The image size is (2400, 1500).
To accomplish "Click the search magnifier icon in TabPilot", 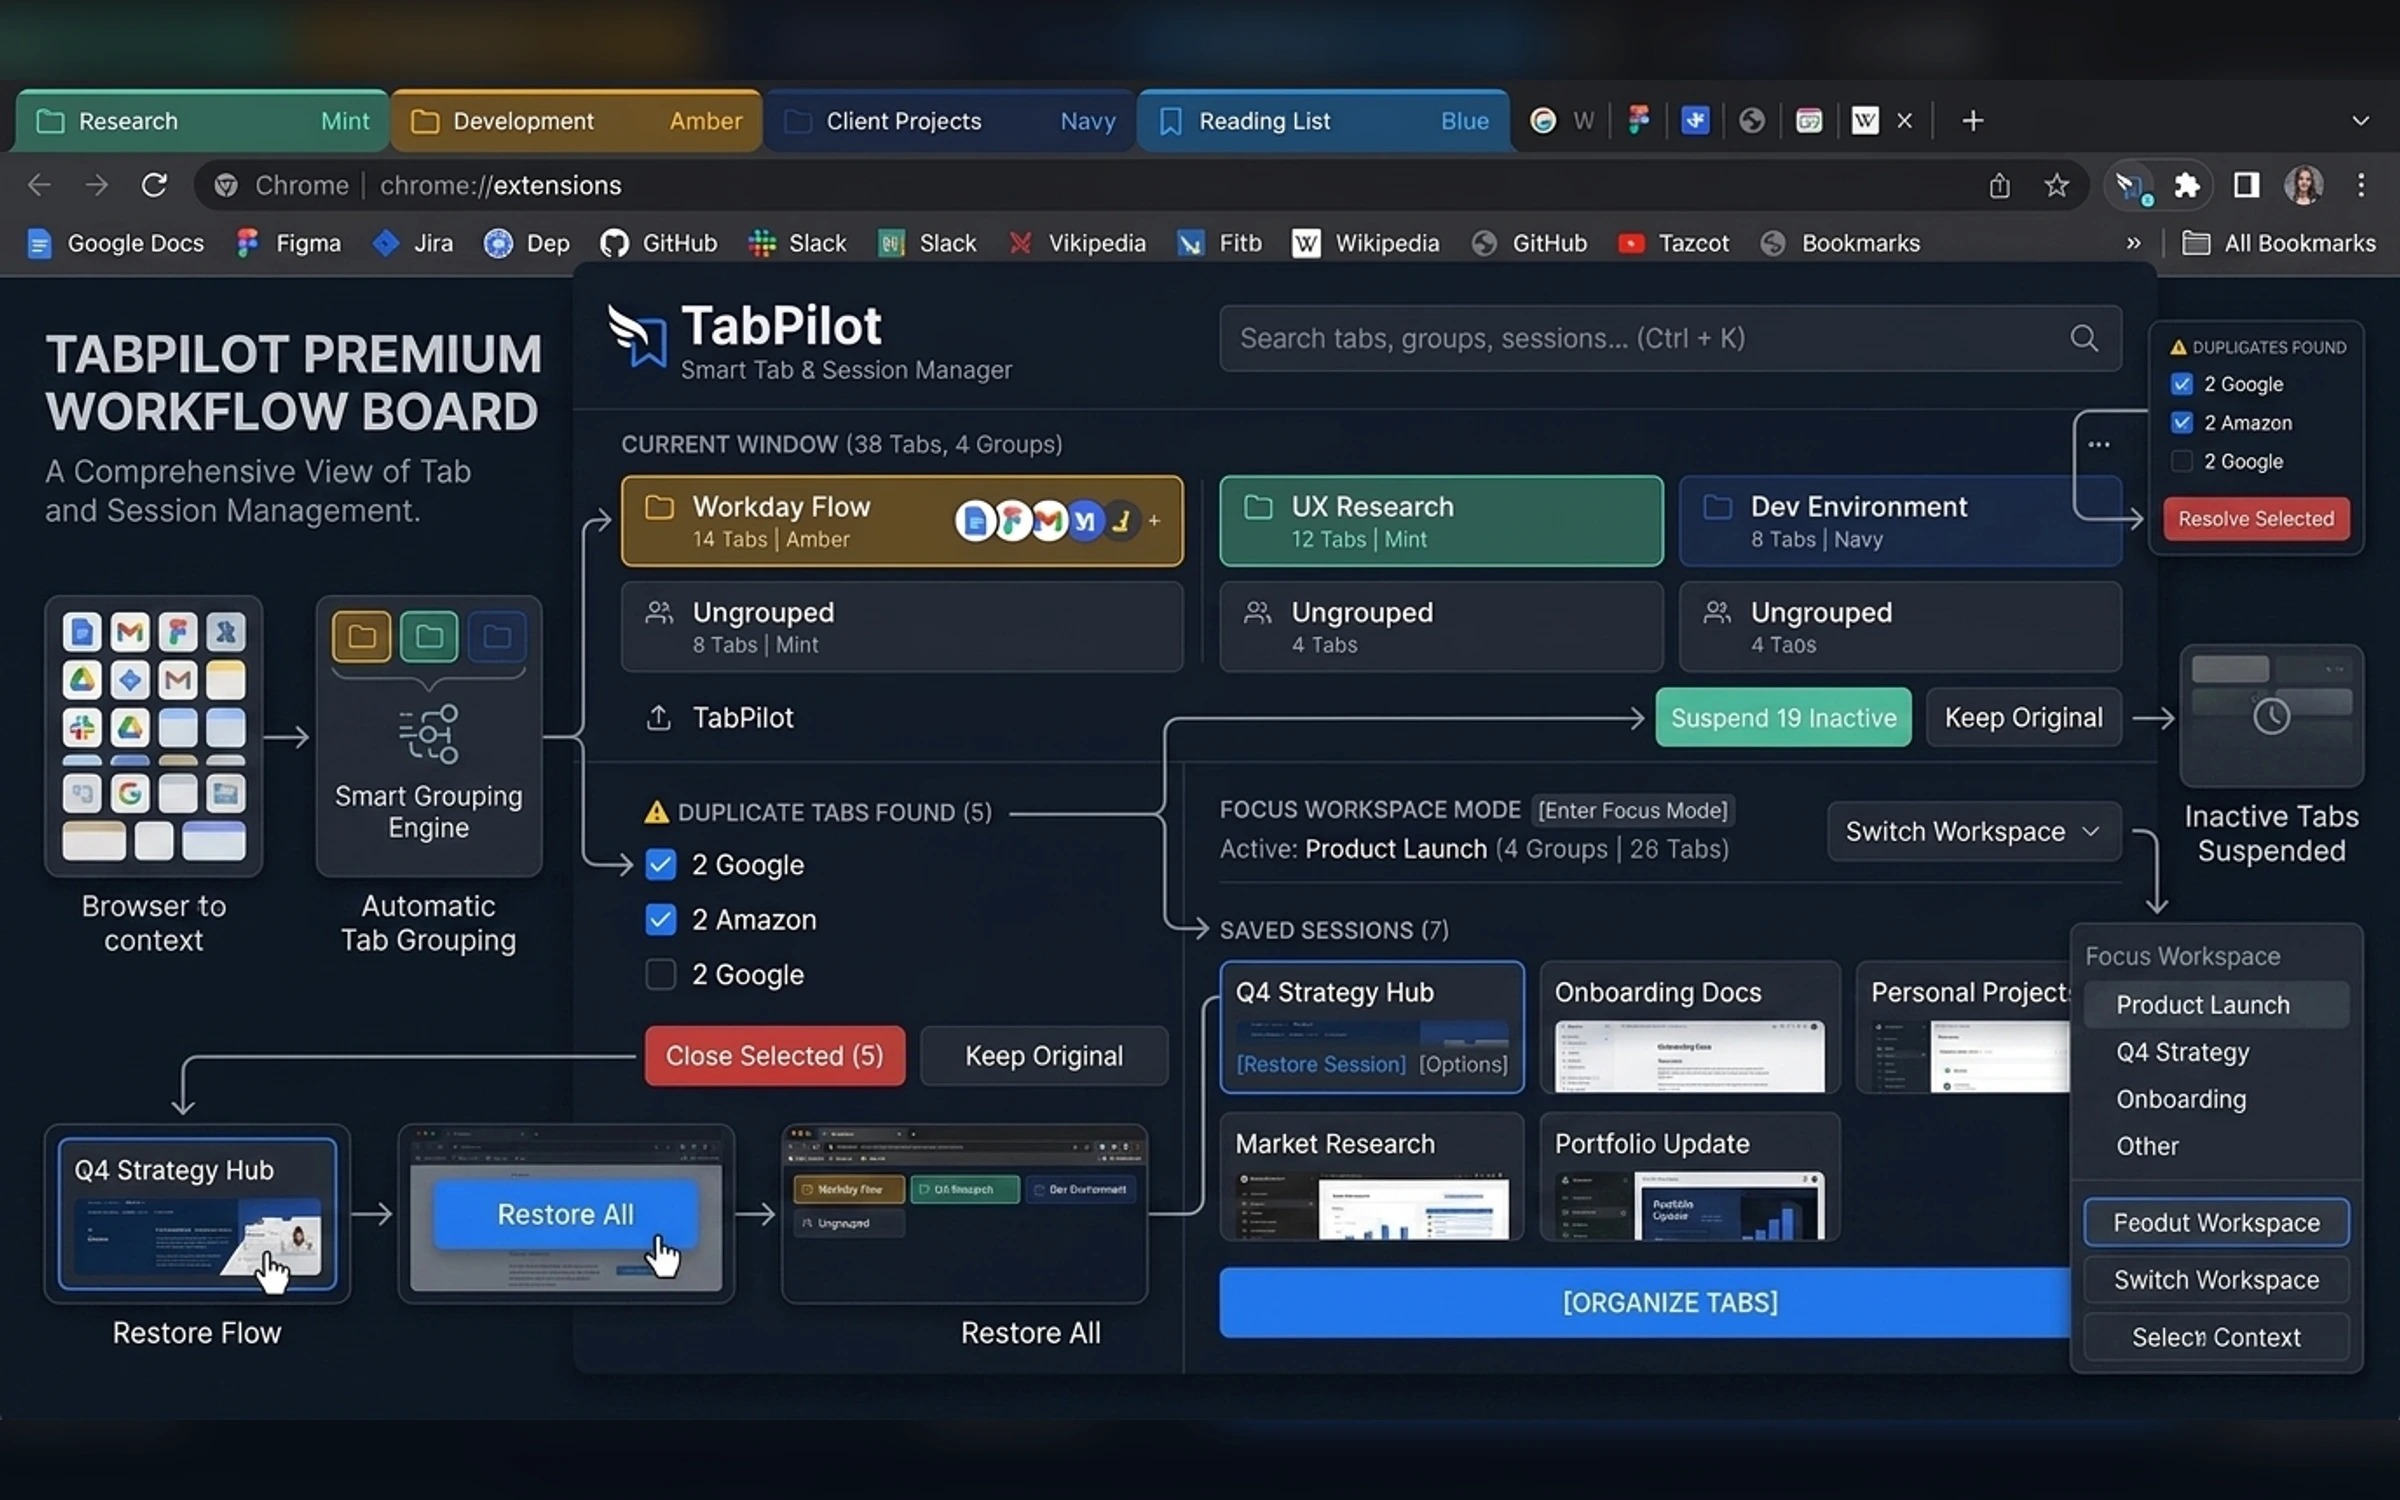I will (2084, 338).
